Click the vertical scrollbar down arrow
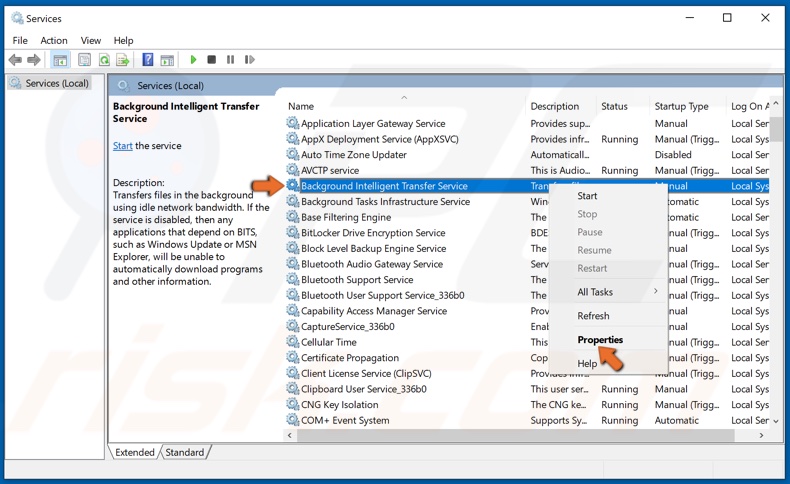Viewport: 790px width, 484px height. click(776, 421)
